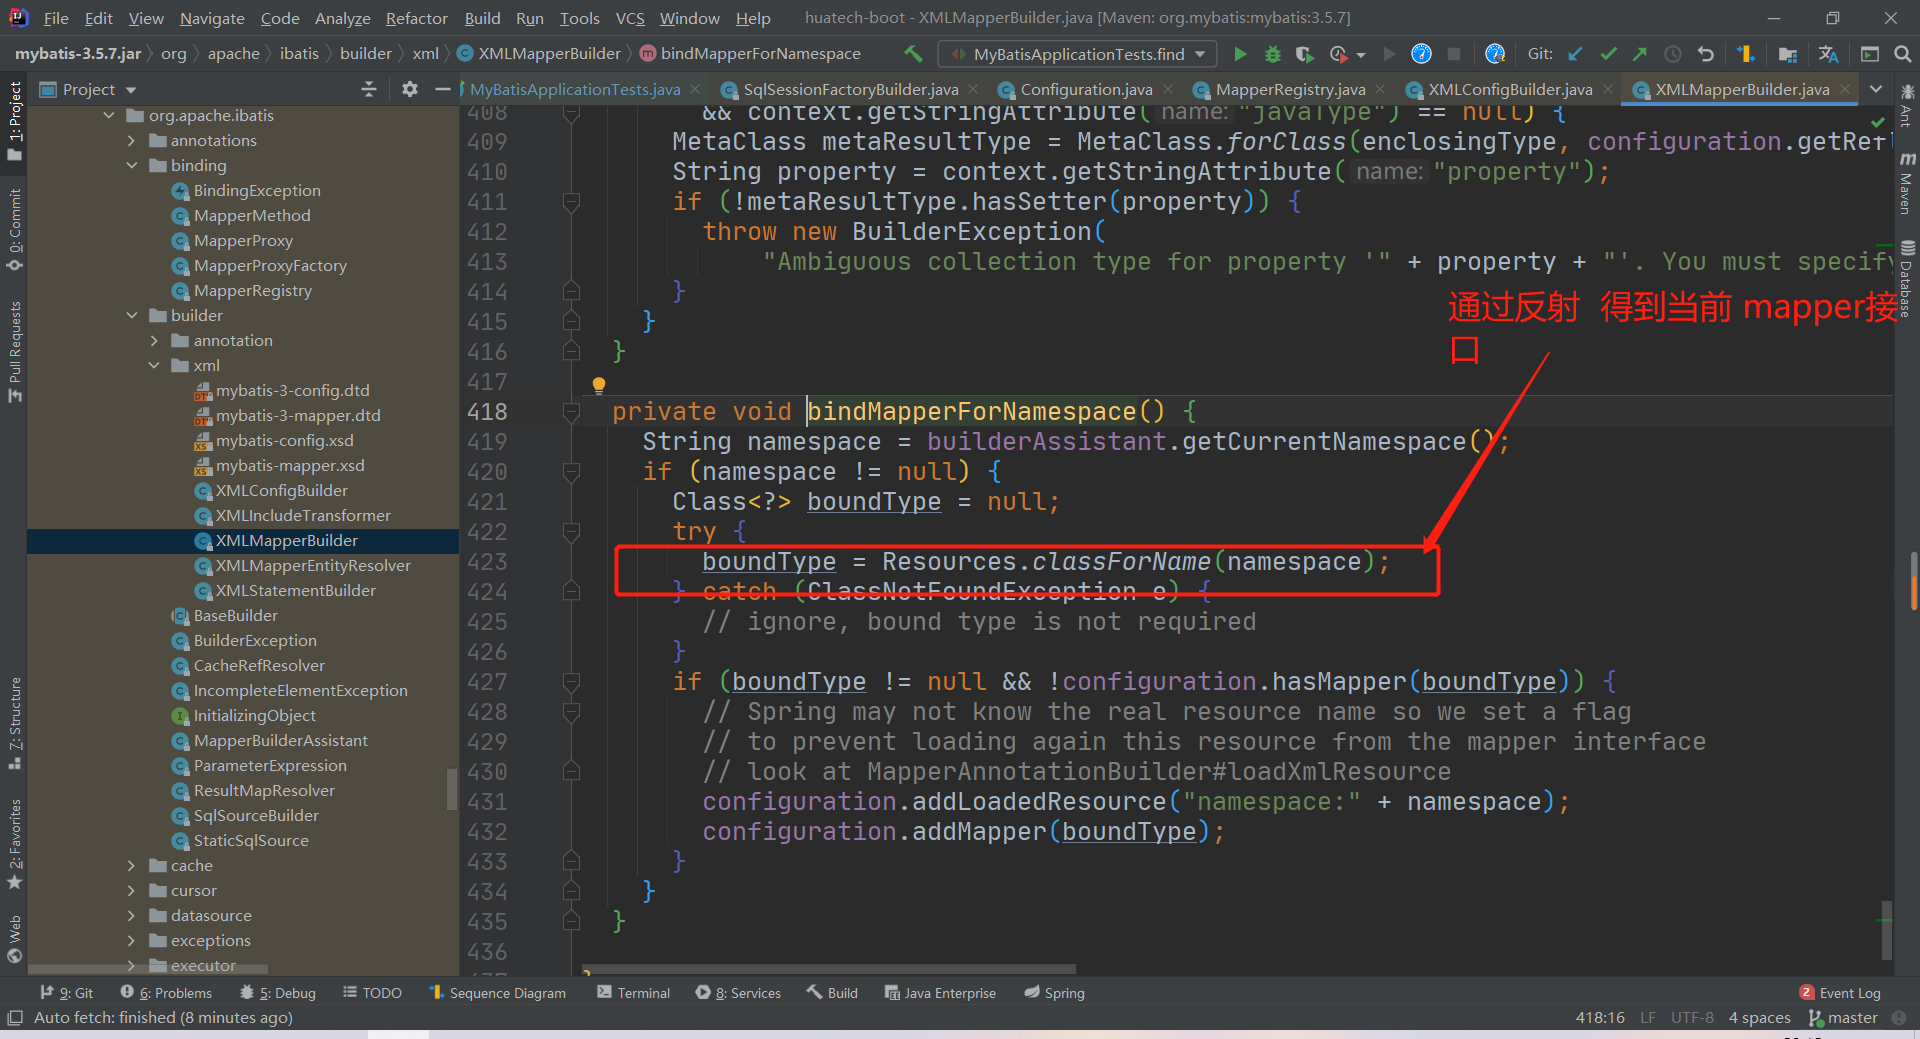Collapse the binding folder
Image resolution: width=1920 pixels, height=1039 pixels.
[x=131, y=165]
